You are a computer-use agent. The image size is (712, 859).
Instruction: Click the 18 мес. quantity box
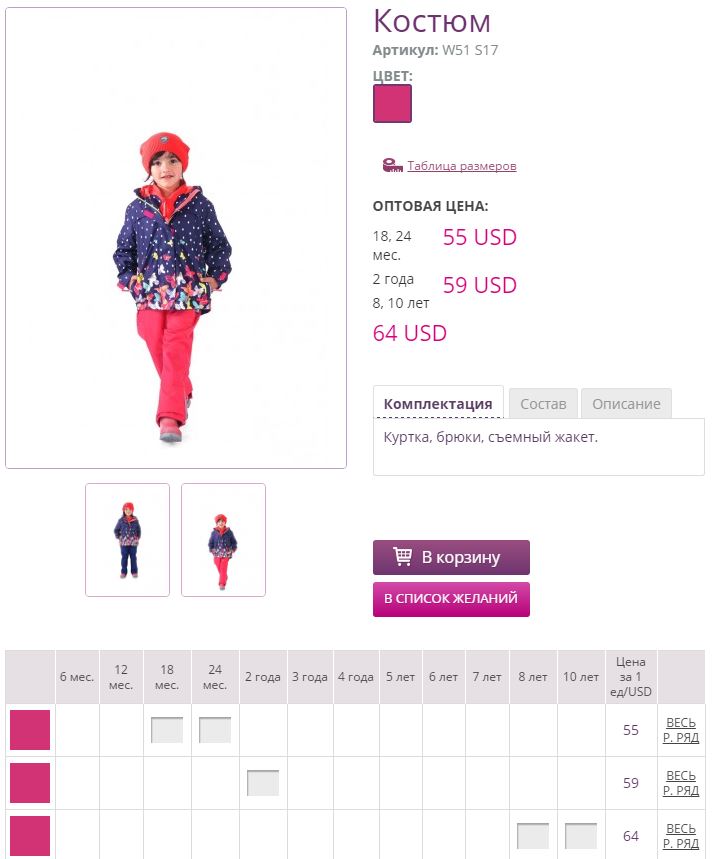point(167,730)
